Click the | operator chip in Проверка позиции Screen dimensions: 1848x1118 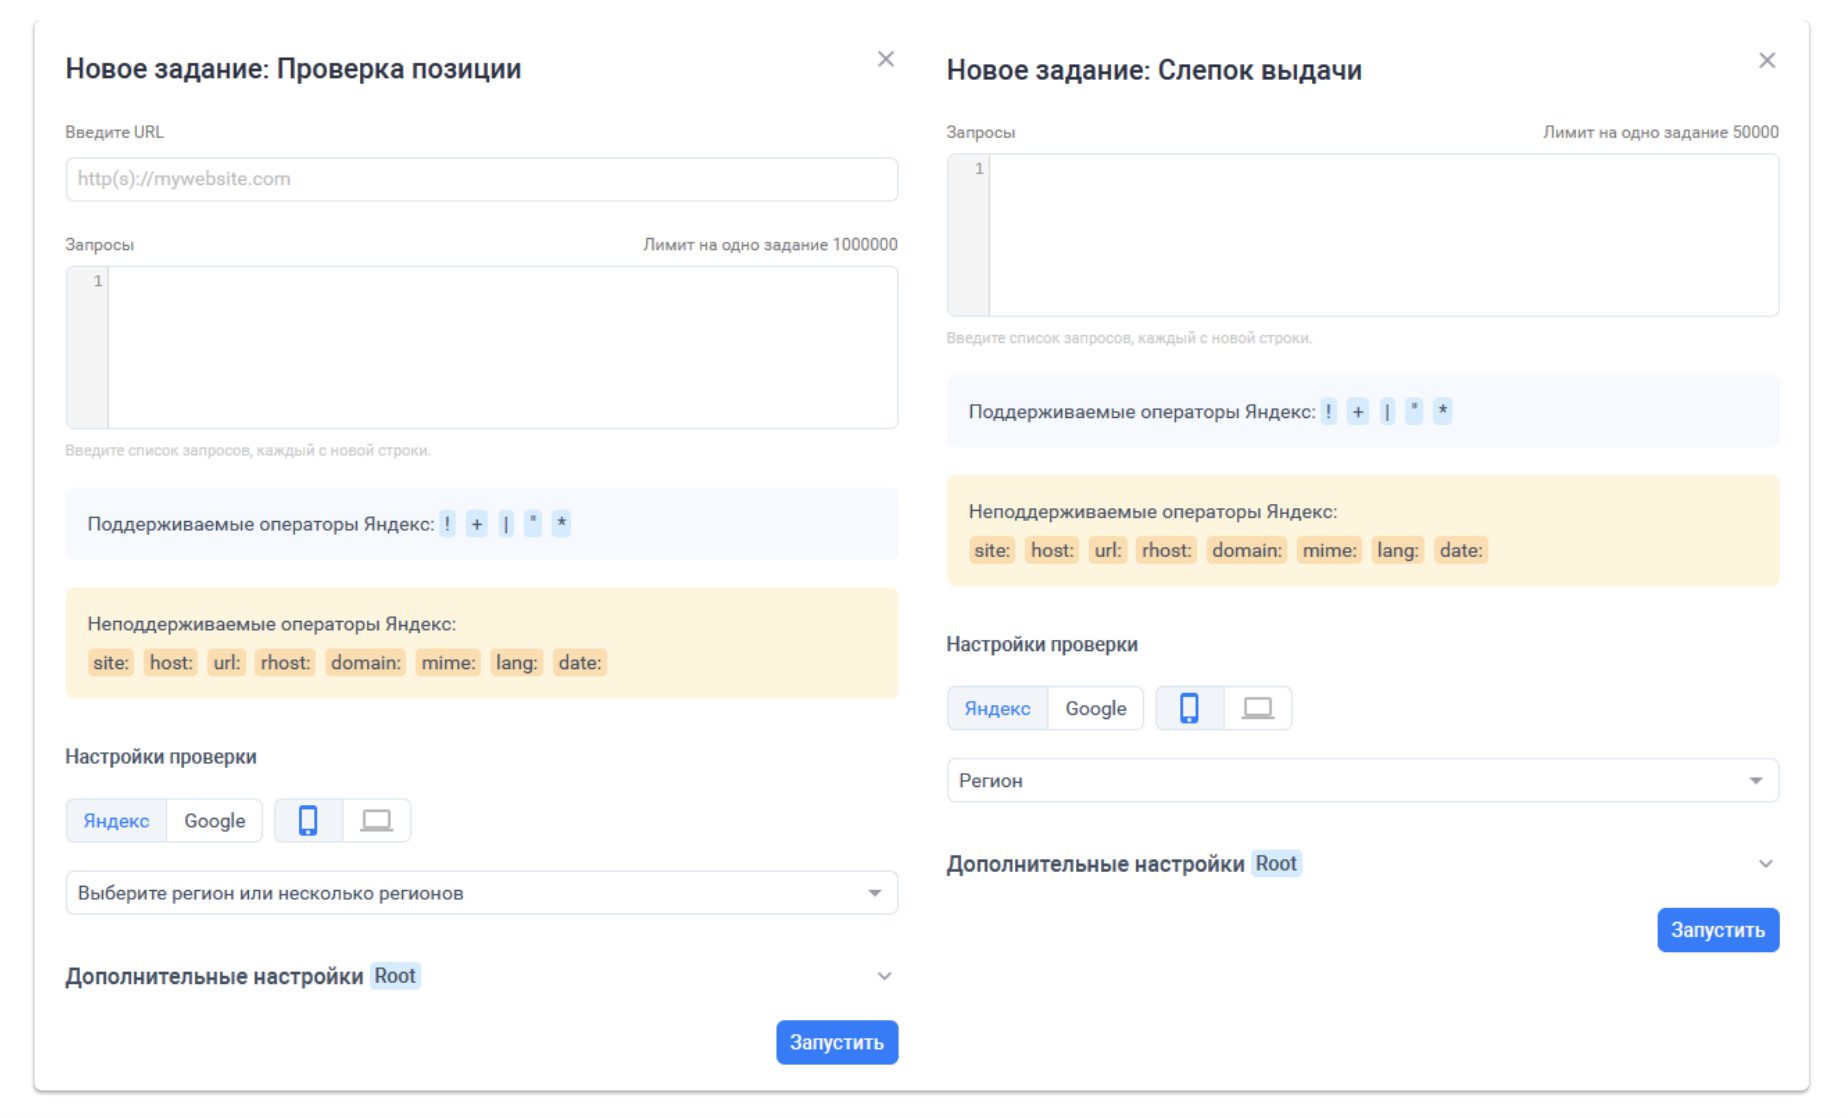[506, 524]
